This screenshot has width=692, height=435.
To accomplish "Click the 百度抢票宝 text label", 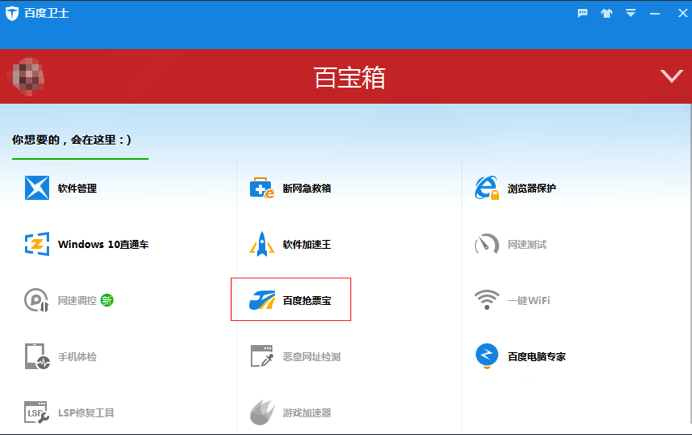I will click(x=307, y=300).
